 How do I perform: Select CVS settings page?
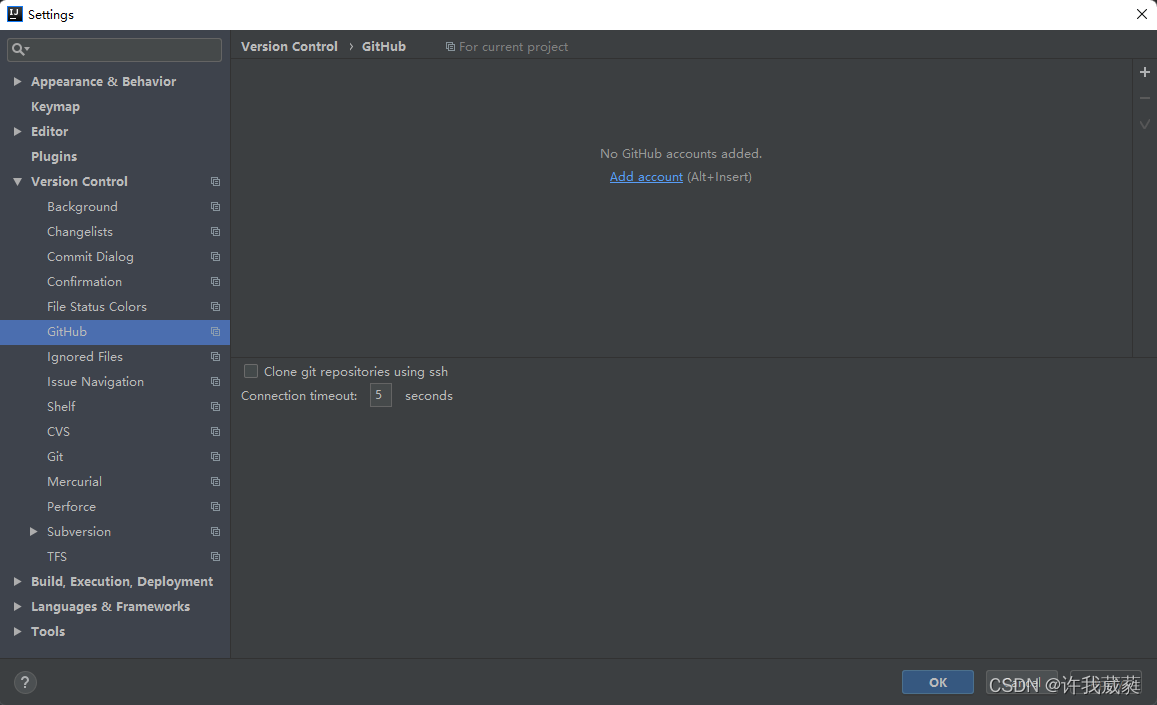pyautogui.click(x=58, y=432)
